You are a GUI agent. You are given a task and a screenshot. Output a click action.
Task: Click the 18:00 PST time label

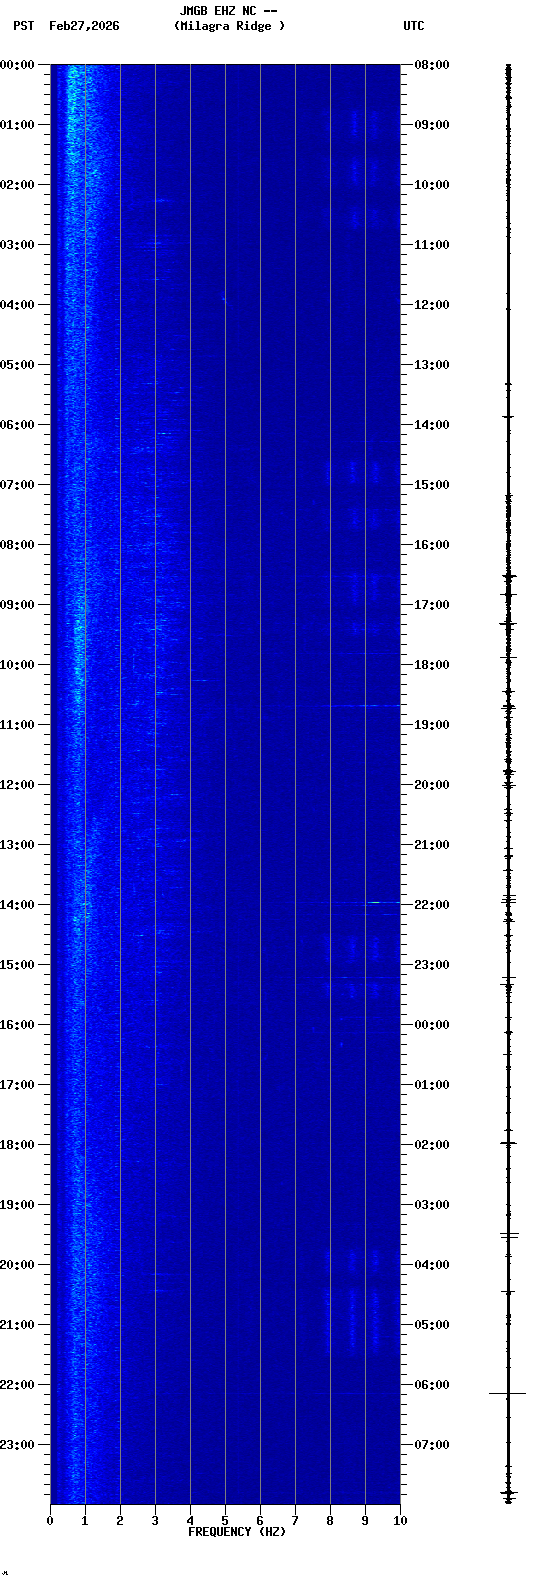pyautogui.click(x=17, y=1145)
